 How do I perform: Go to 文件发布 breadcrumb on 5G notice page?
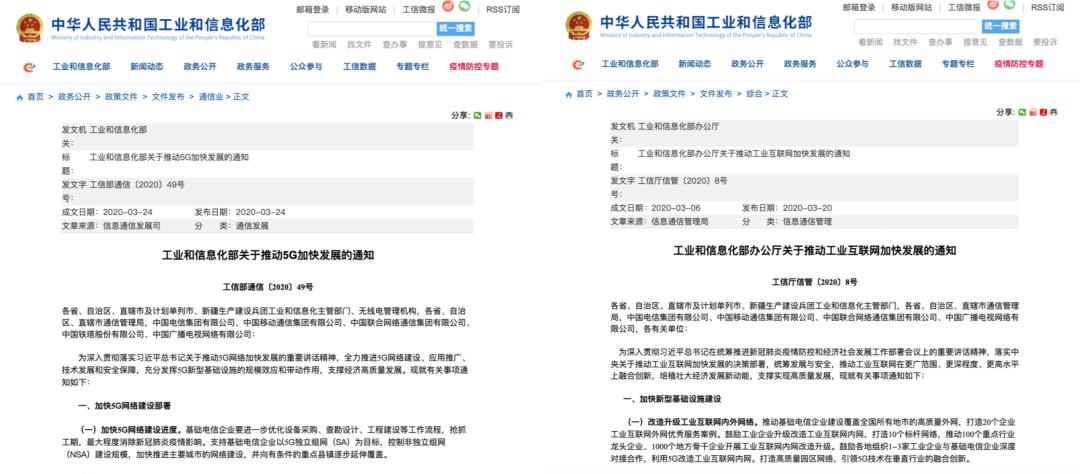tap(168, 97)
